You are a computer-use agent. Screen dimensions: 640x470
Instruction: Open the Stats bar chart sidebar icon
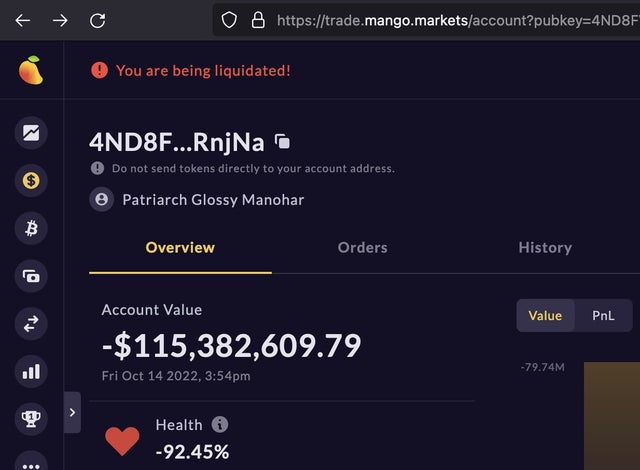click(32, 372)
